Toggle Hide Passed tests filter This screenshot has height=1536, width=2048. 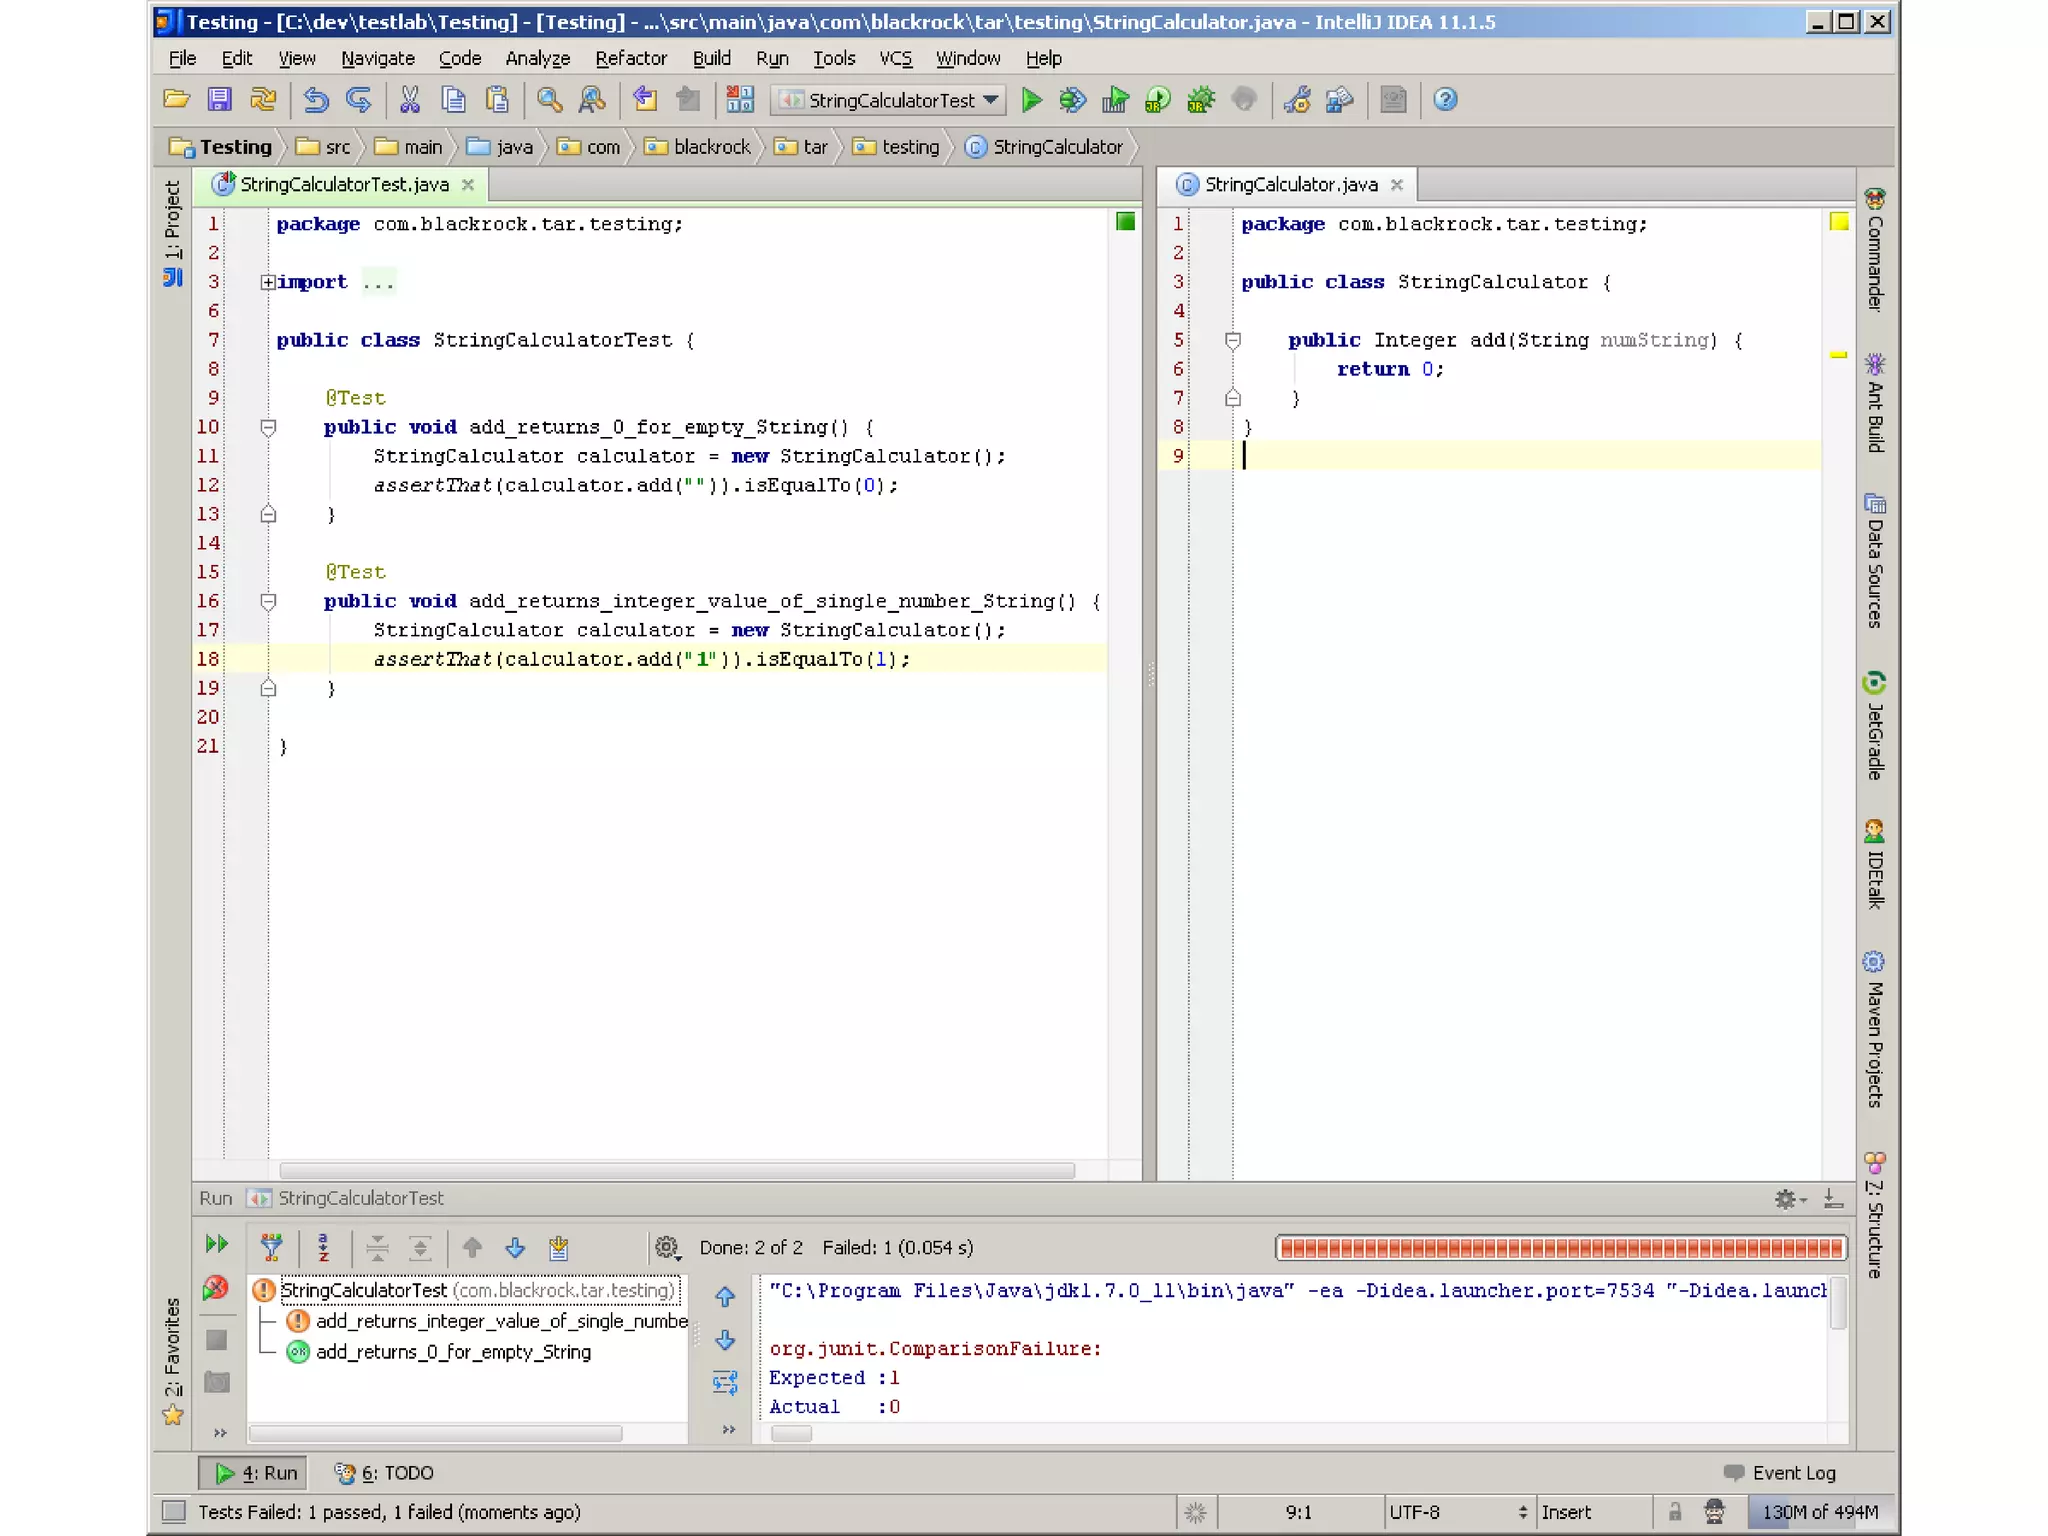point(271,1247)
